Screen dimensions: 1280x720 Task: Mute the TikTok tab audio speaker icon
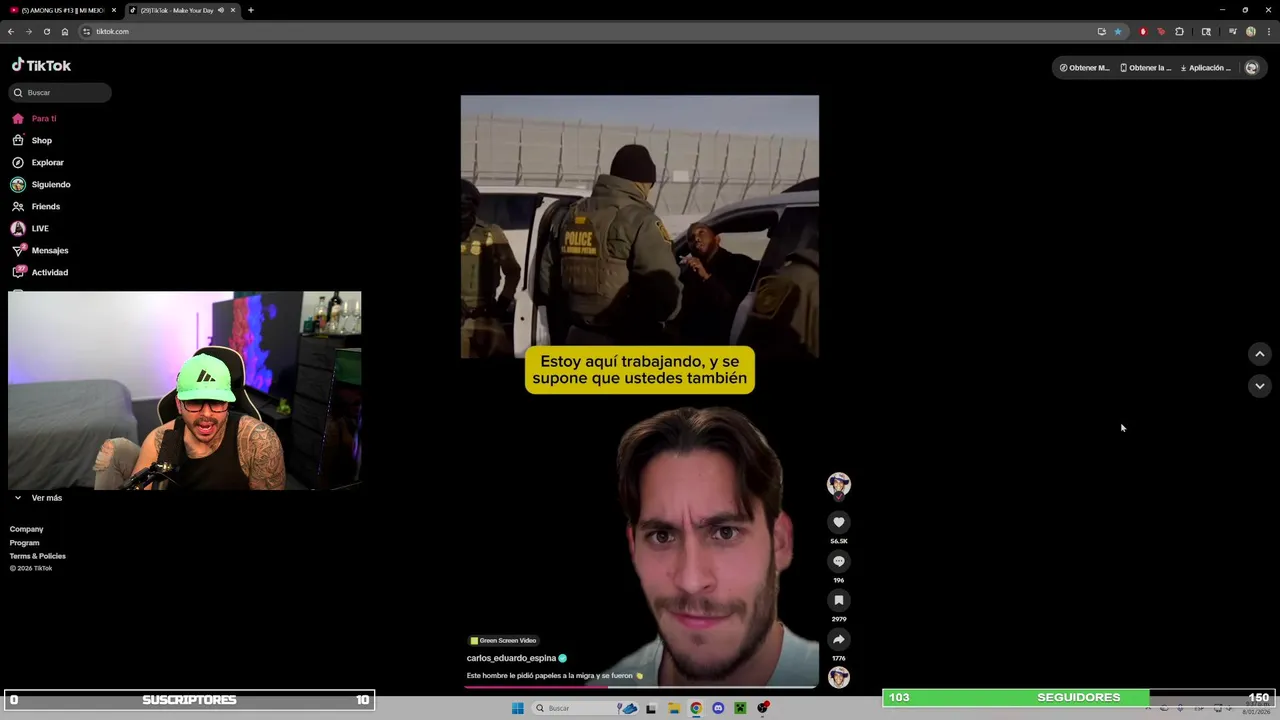(x=221, y=10)
